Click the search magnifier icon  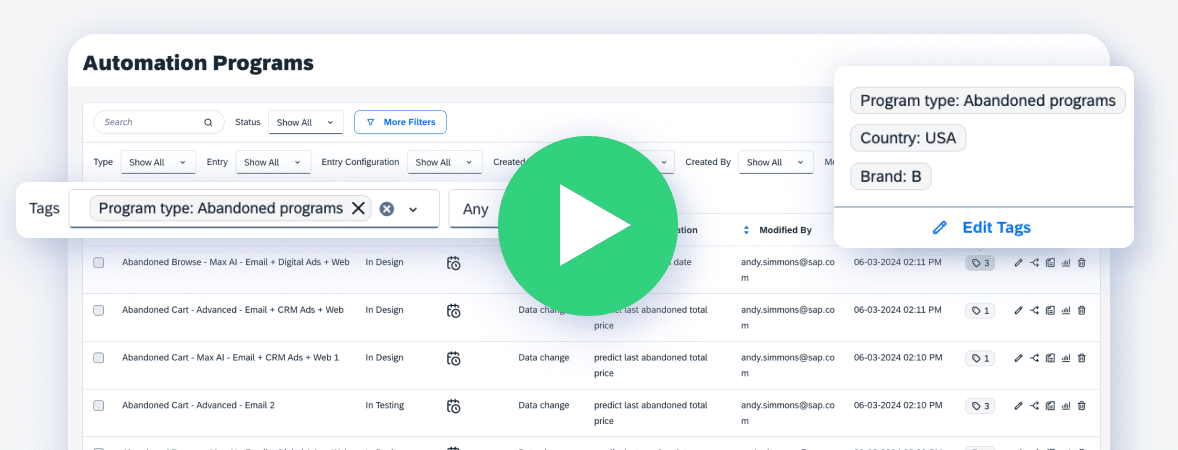(x=208, y=122)
